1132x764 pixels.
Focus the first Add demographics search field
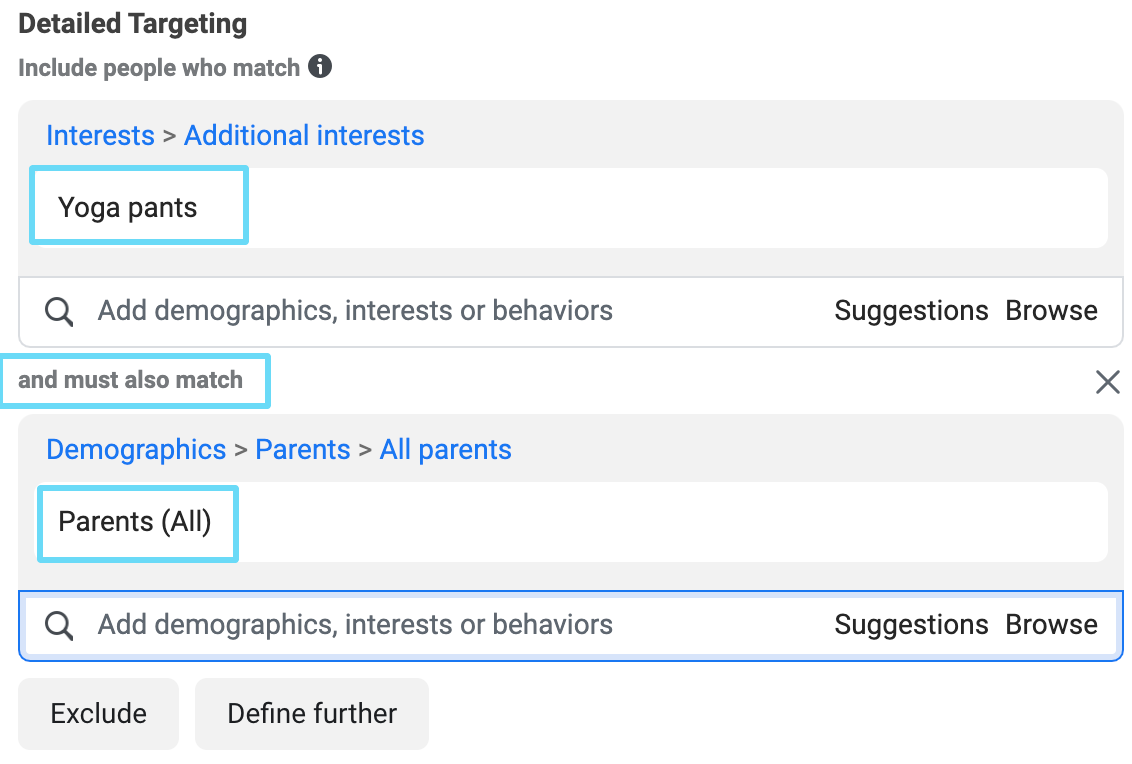coord(570,312)
